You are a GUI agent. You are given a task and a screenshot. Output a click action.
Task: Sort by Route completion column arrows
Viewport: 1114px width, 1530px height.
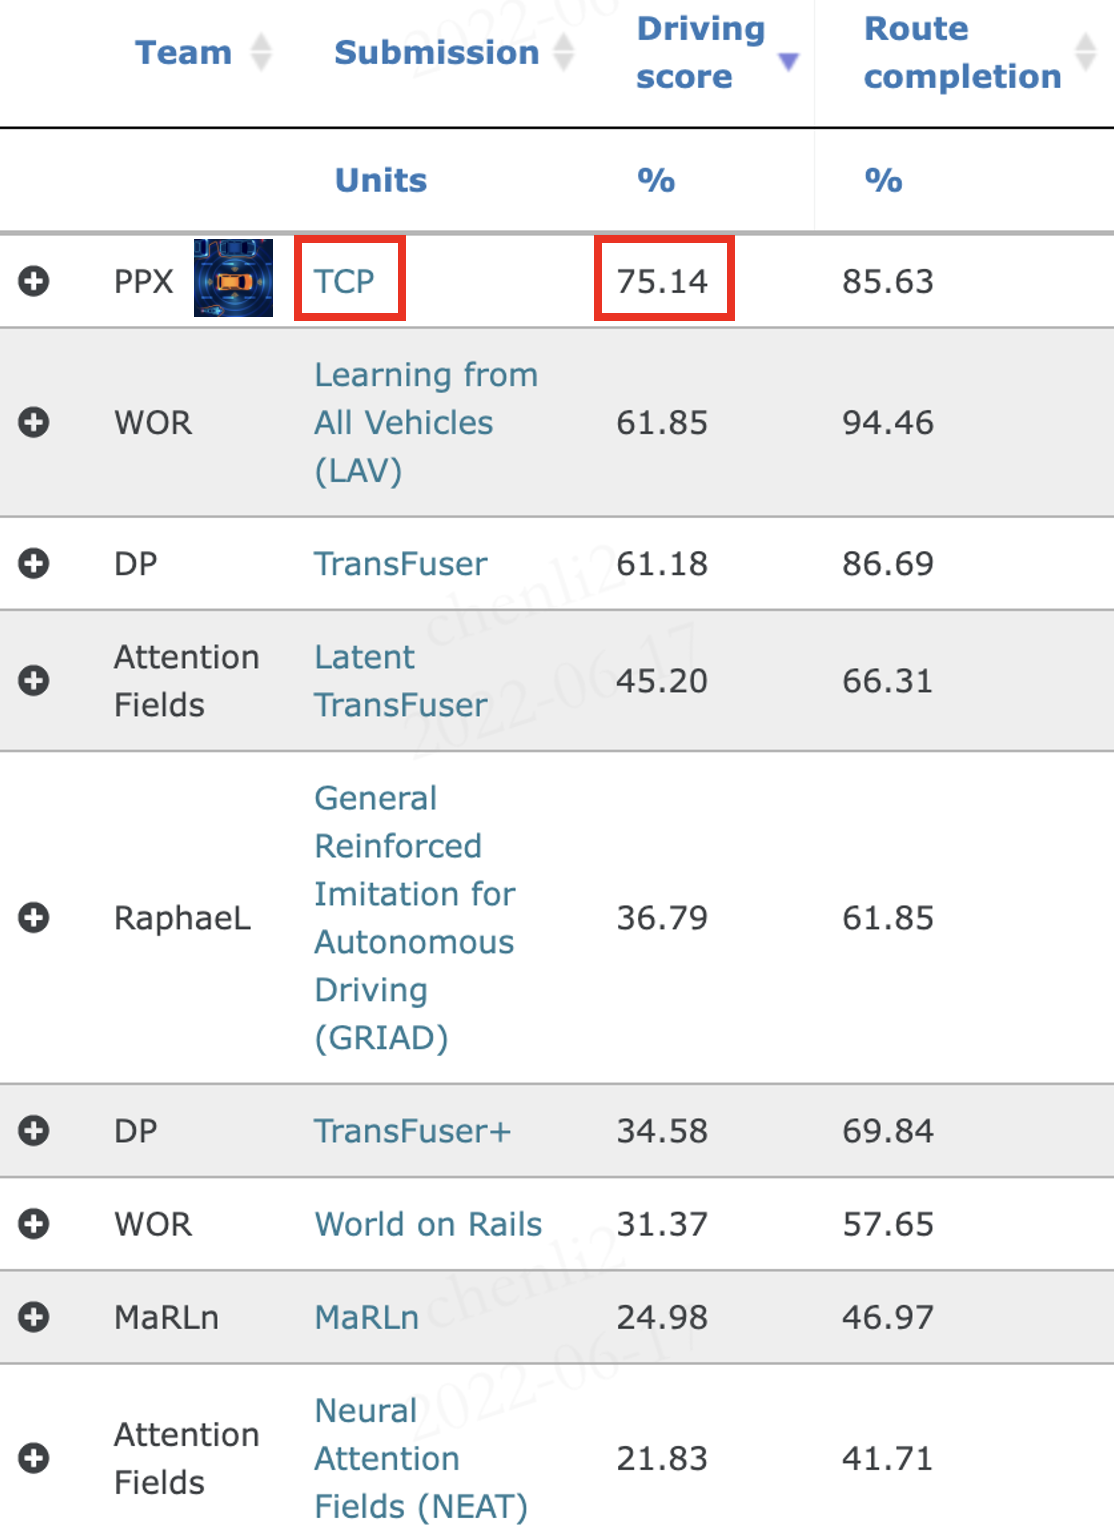pos(1085,51)
